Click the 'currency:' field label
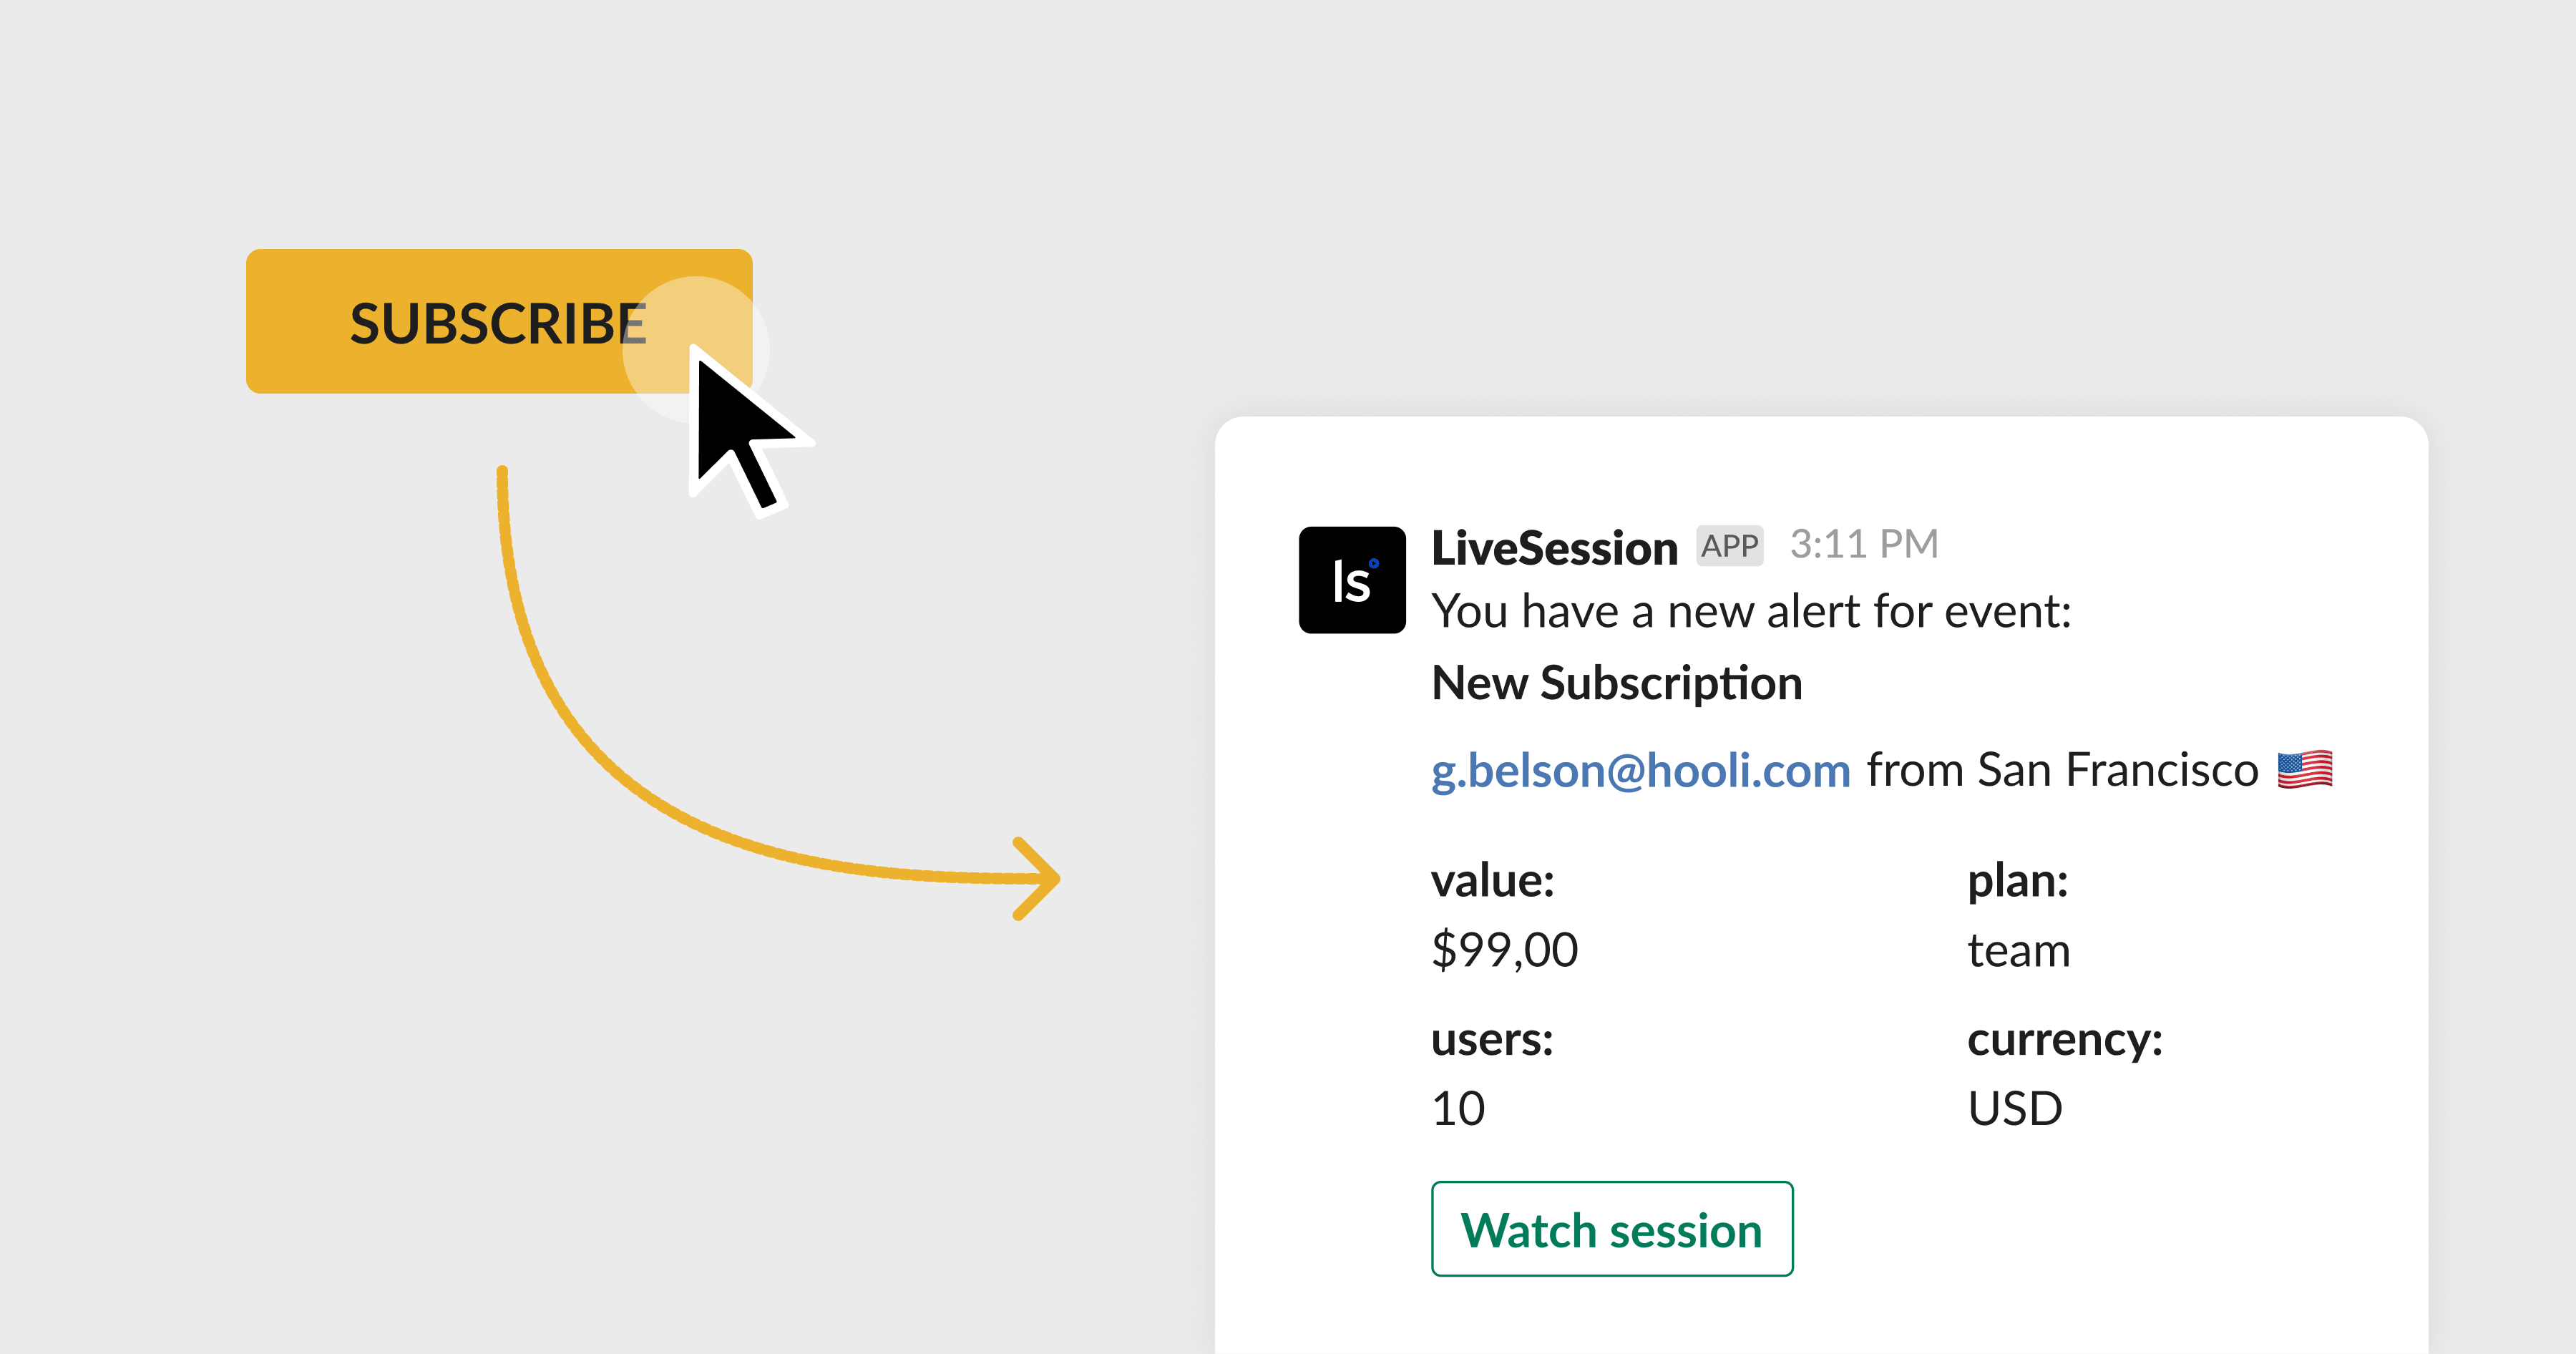Screen dimensions: 2576x1354 [2064, 1039]
